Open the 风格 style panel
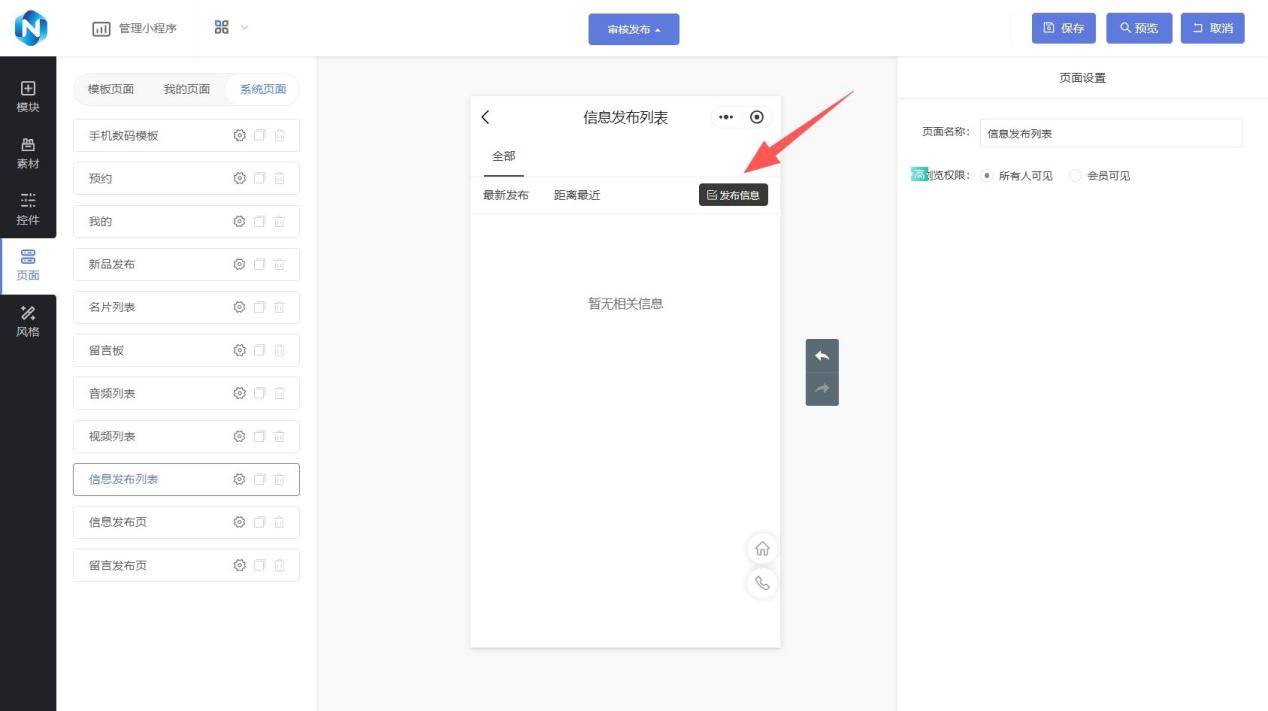This screenshot has height=711, width=1268. (x=28, y=321)
